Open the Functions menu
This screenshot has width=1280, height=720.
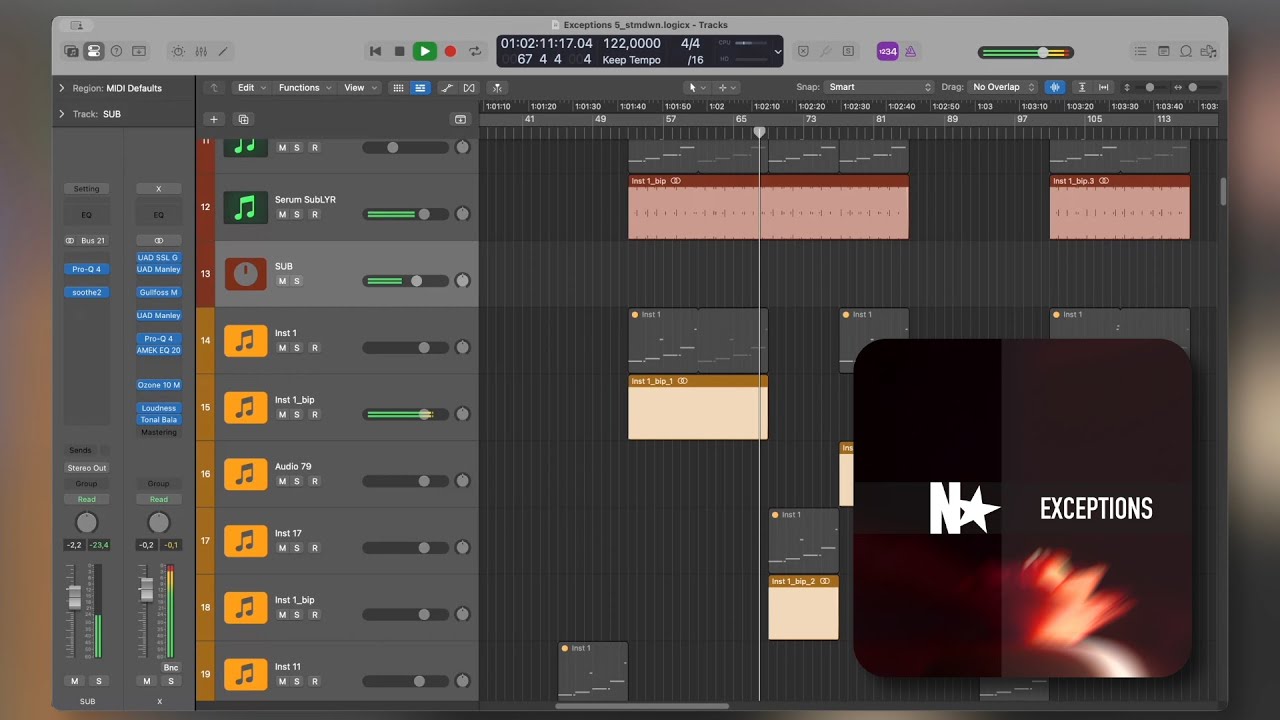pyautogui.click(x=304, y=88)
